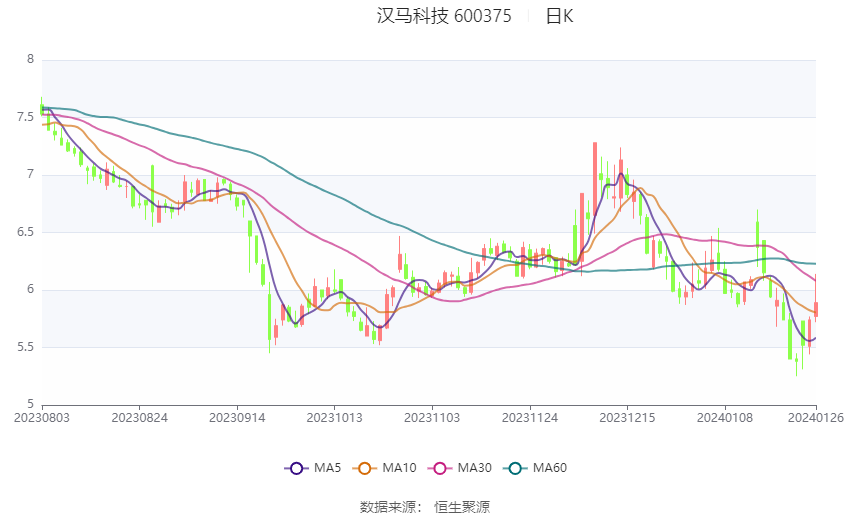Click x-axis date label 20231124
Screen dimensions: 850x517
(x=530, y=418)
